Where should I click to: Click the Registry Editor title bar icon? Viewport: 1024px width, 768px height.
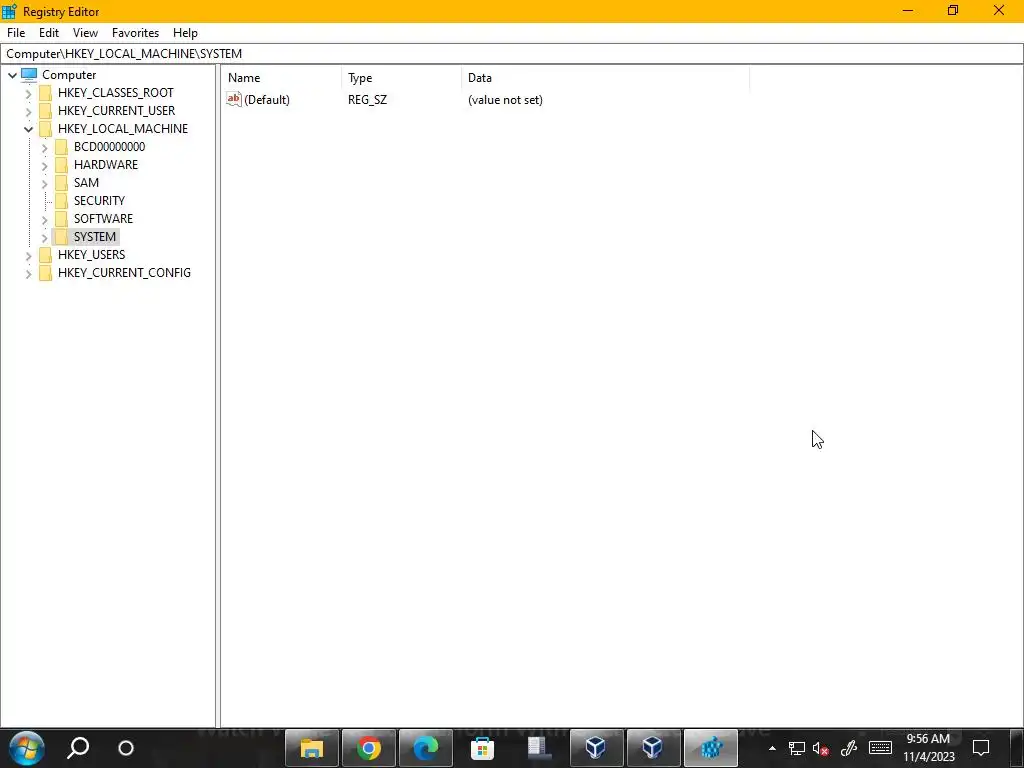9,11
